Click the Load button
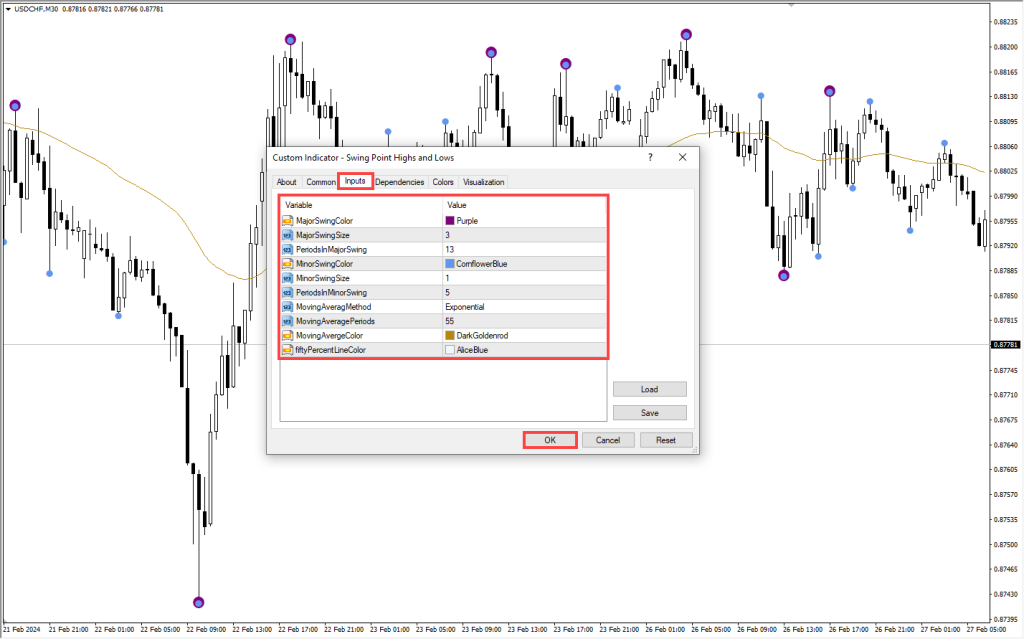 [x=650, y=389]
